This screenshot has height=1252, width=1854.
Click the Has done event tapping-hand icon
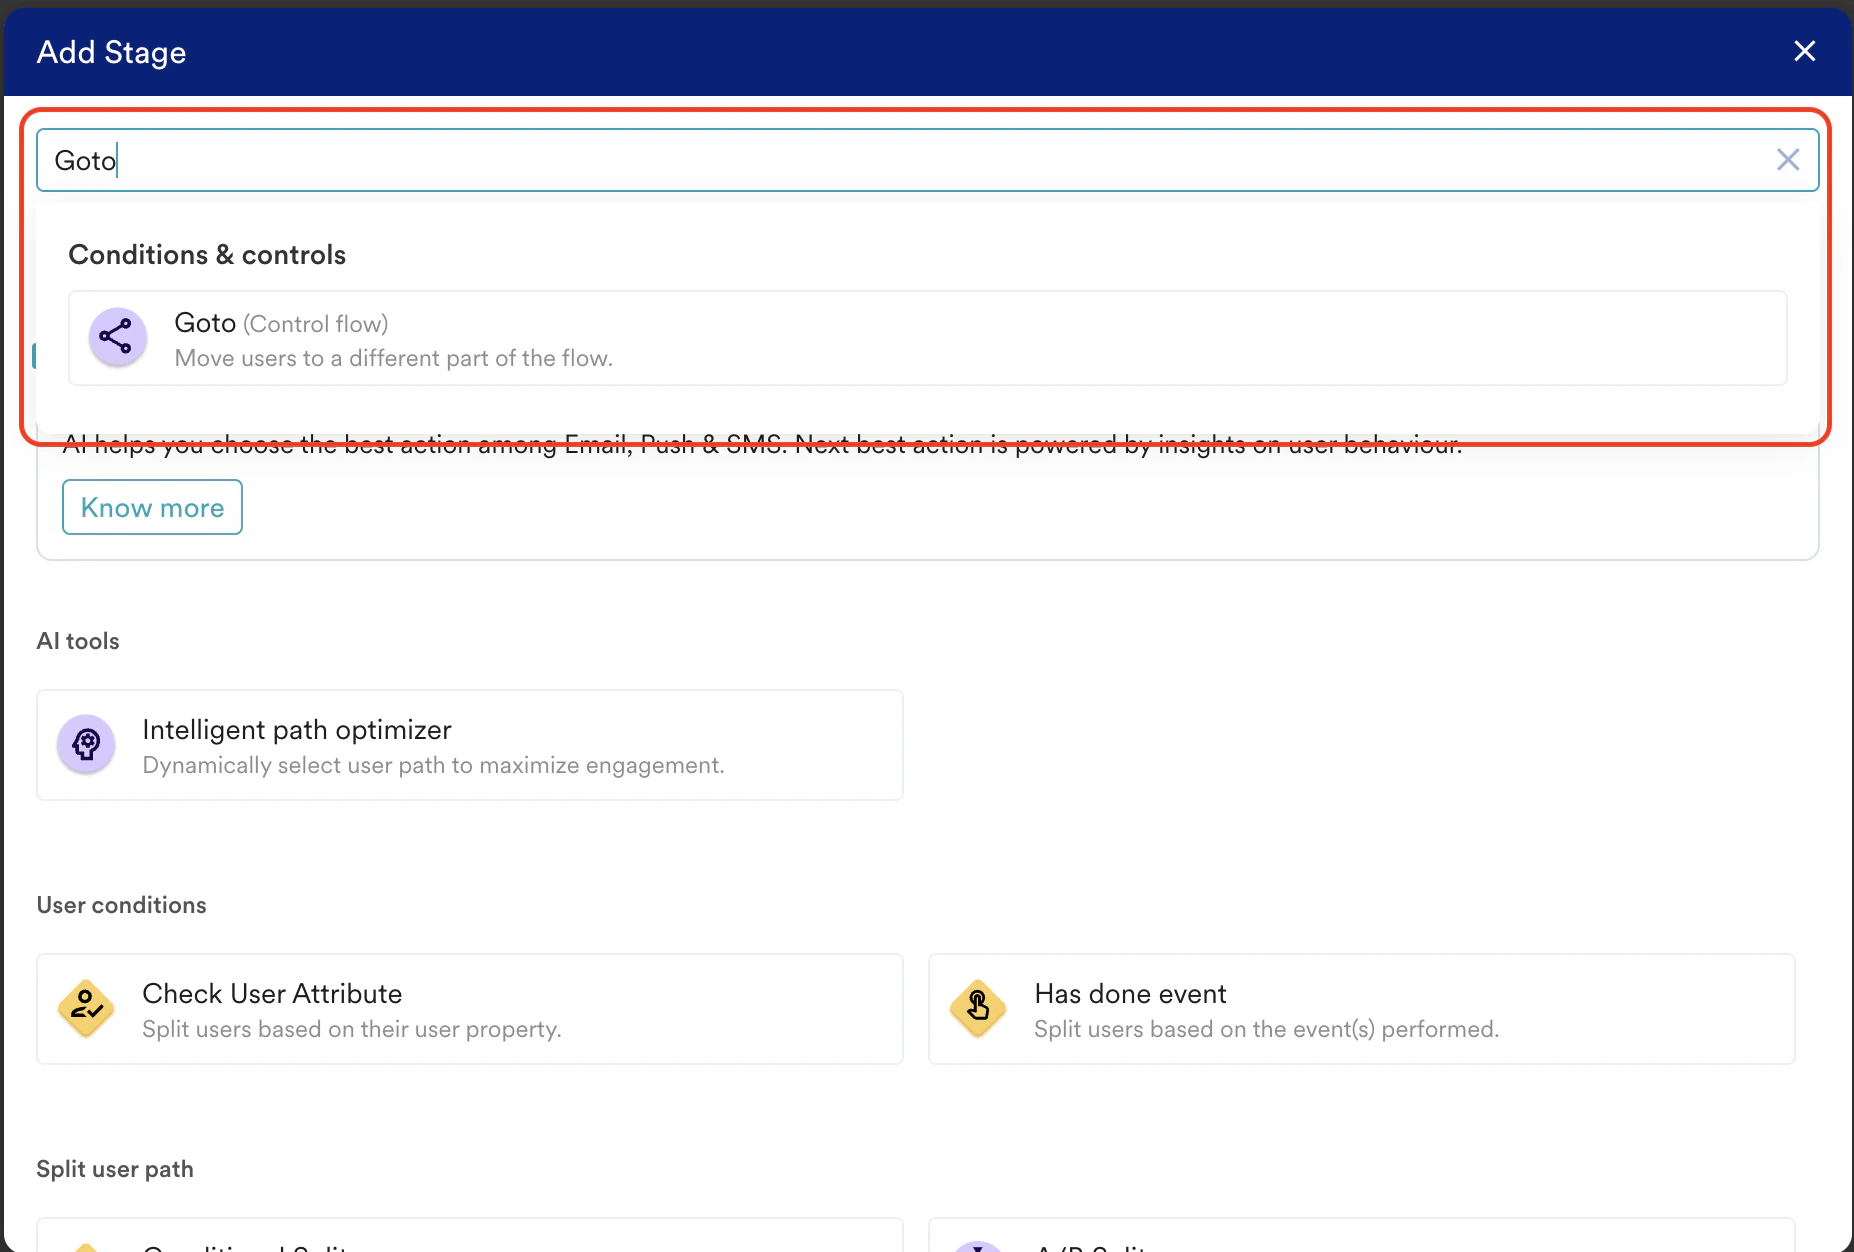coord(977,1009)
